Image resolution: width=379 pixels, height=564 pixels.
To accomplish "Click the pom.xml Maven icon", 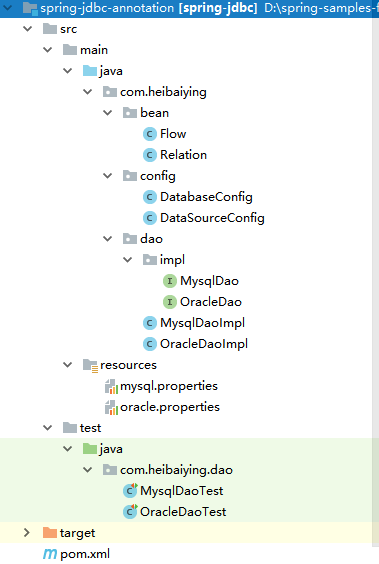I will (50, 554).
